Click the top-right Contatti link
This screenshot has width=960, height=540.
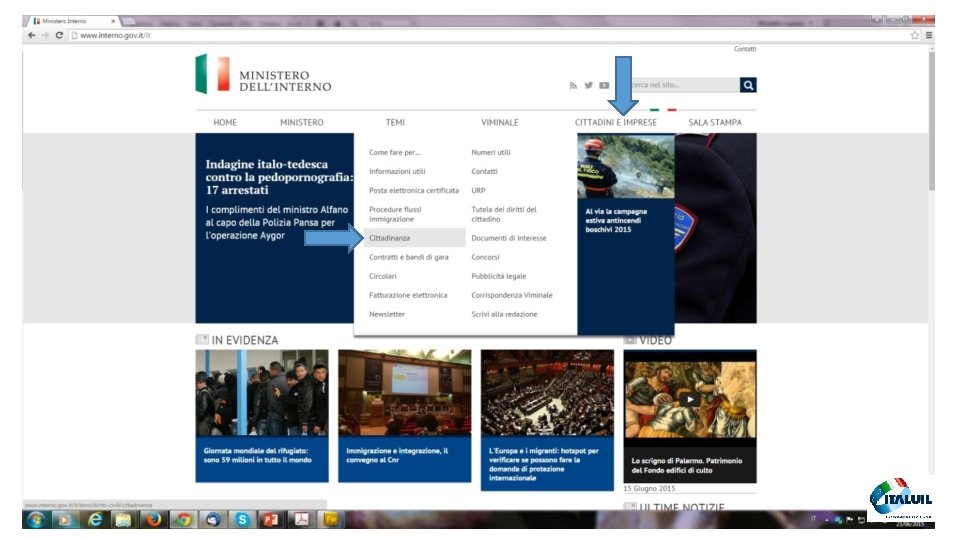tap(745, 49)
